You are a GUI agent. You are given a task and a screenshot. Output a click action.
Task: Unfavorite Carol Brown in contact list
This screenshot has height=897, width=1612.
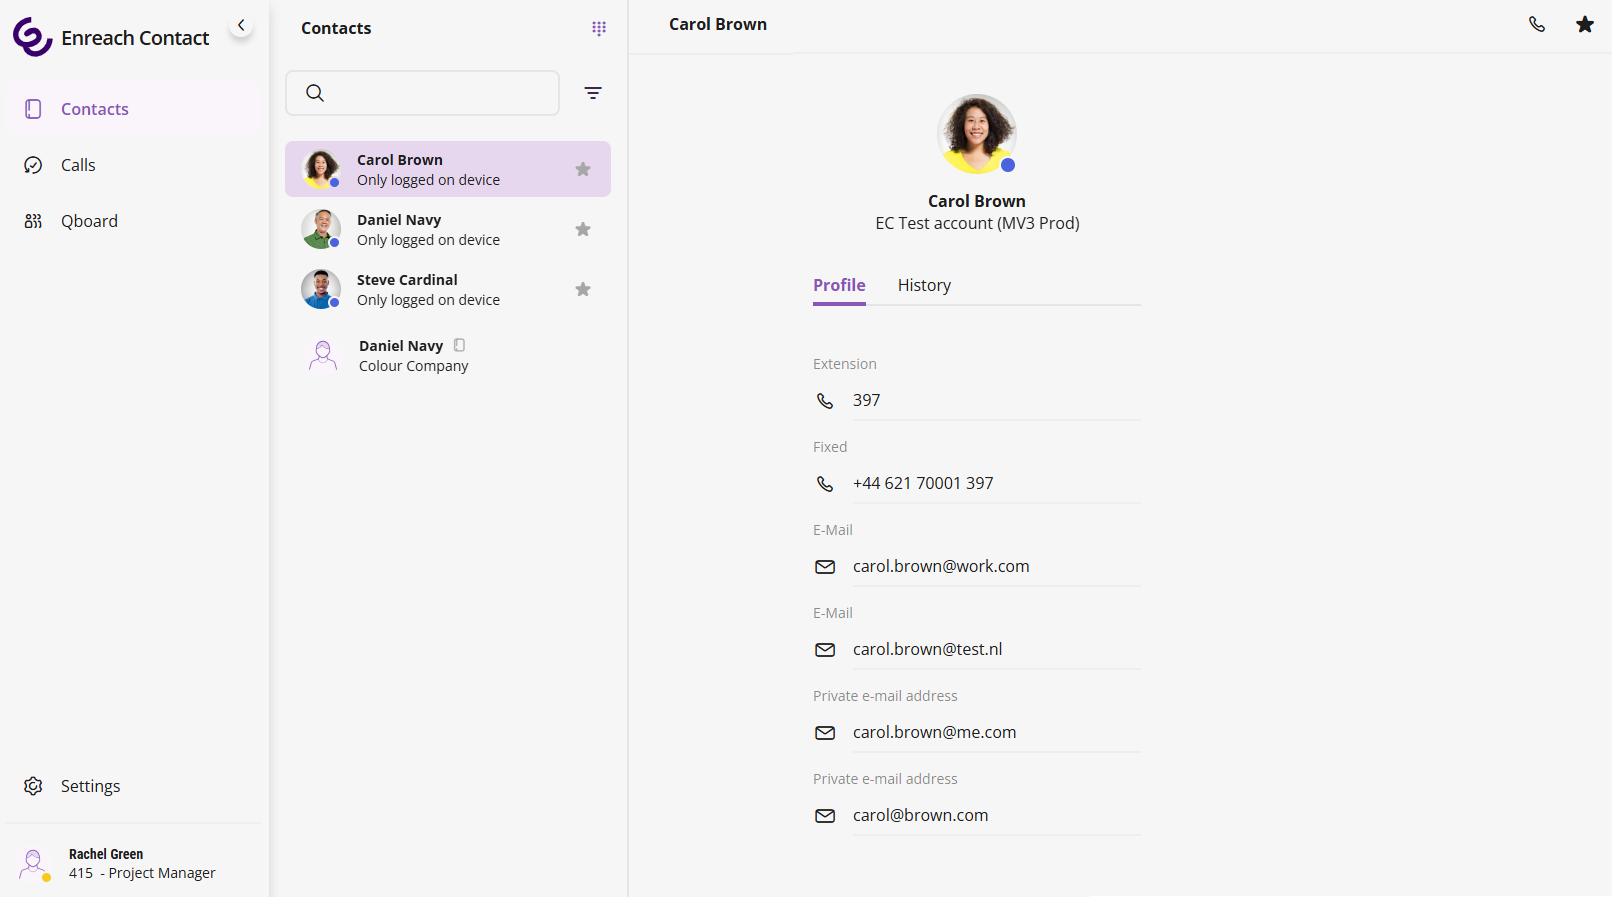[x=583, y=169]
